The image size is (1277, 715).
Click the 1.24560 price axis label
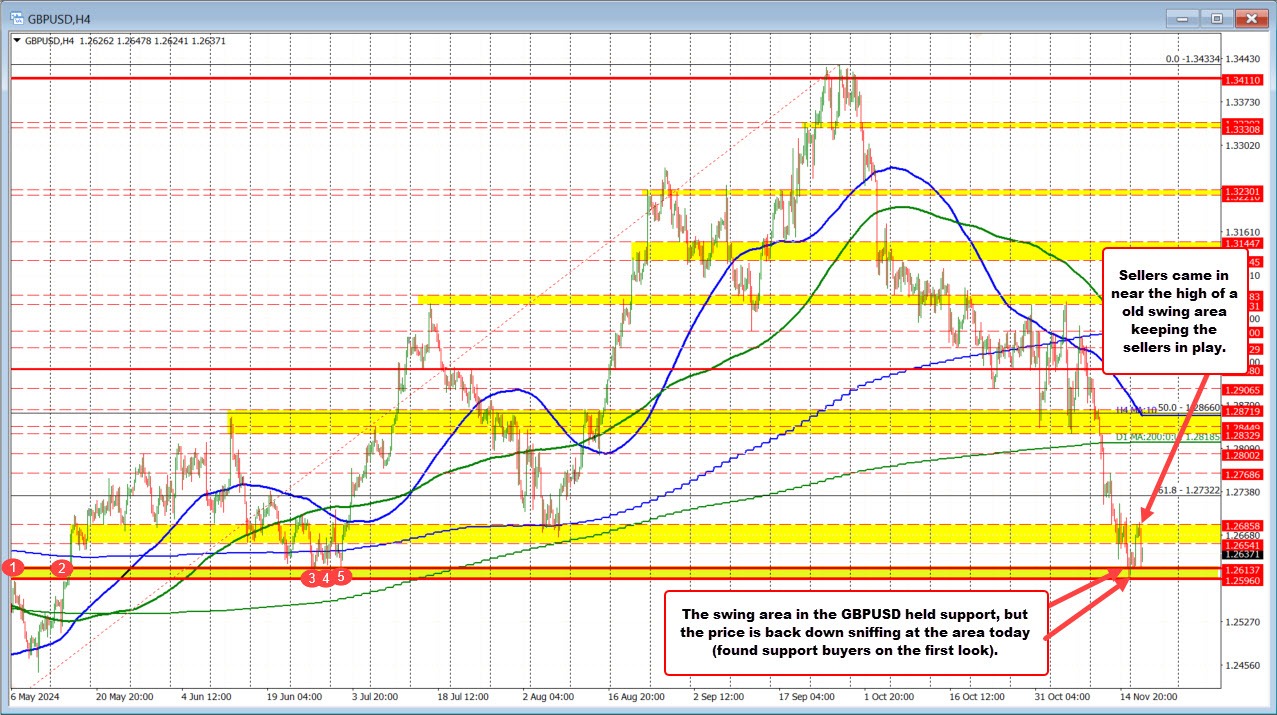coord(1241,665)
